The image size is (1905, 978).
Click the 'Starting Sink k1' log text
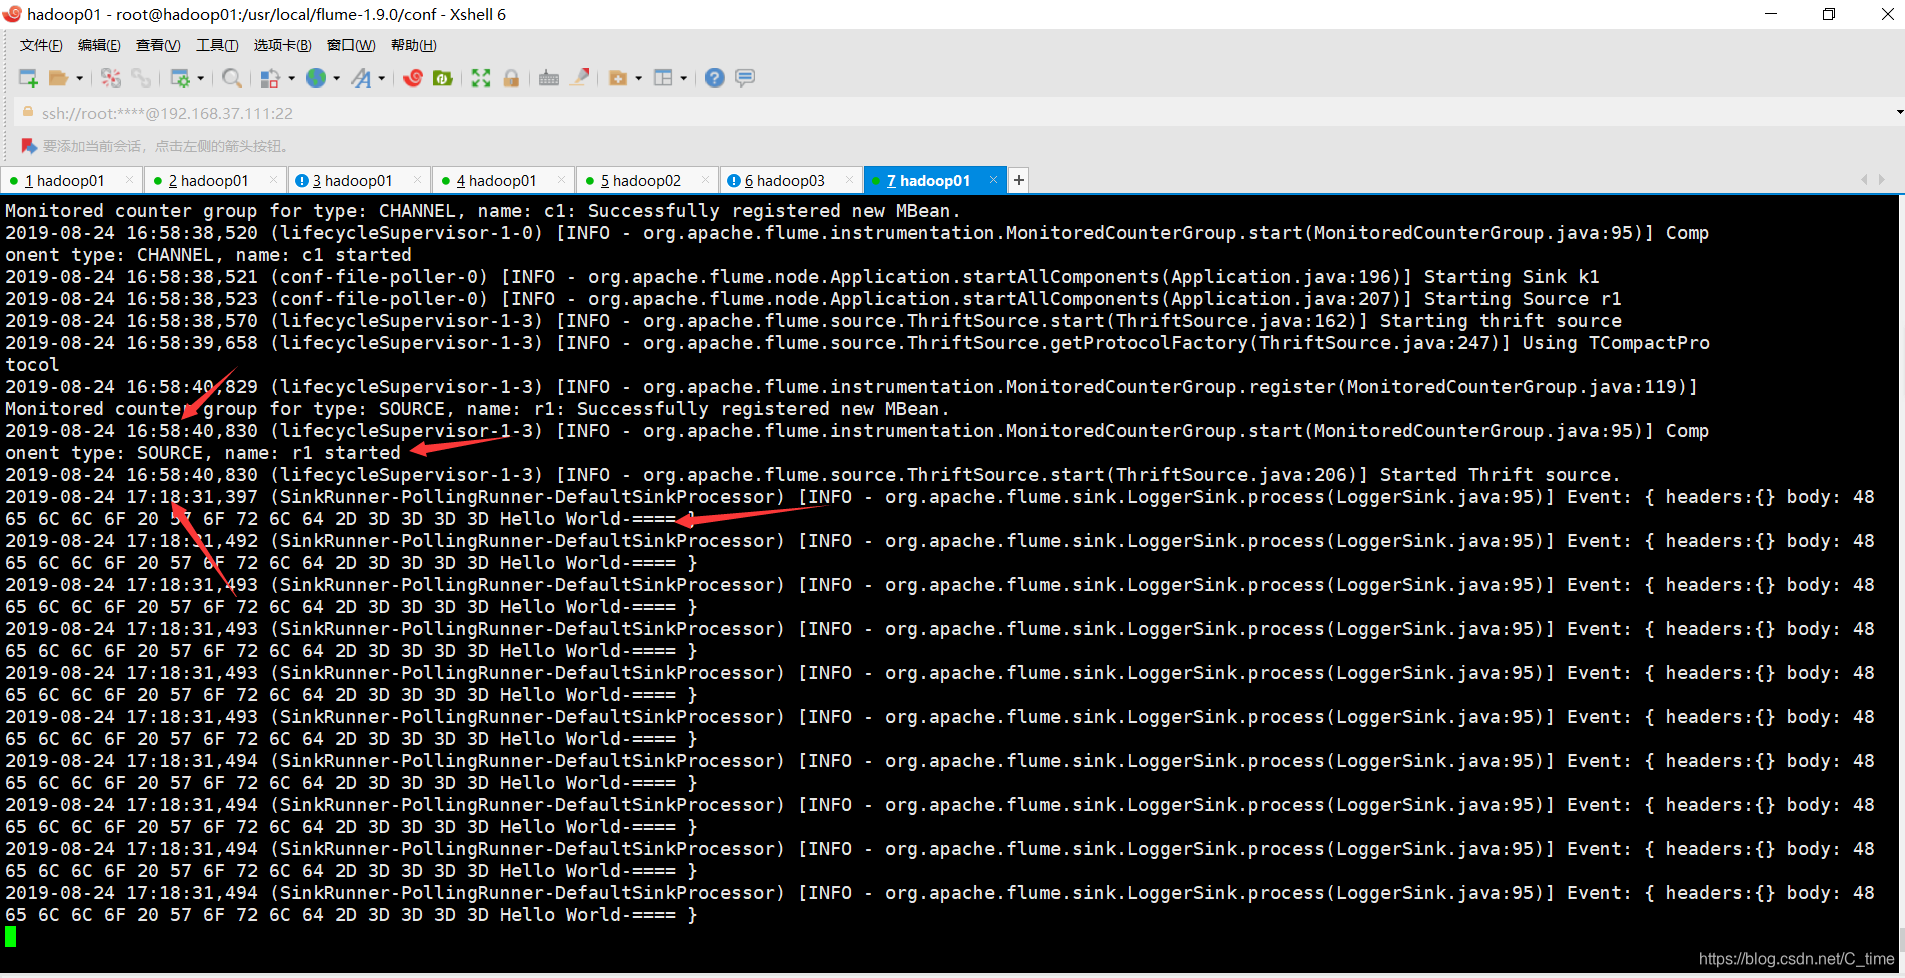[x=1511, y=277]
